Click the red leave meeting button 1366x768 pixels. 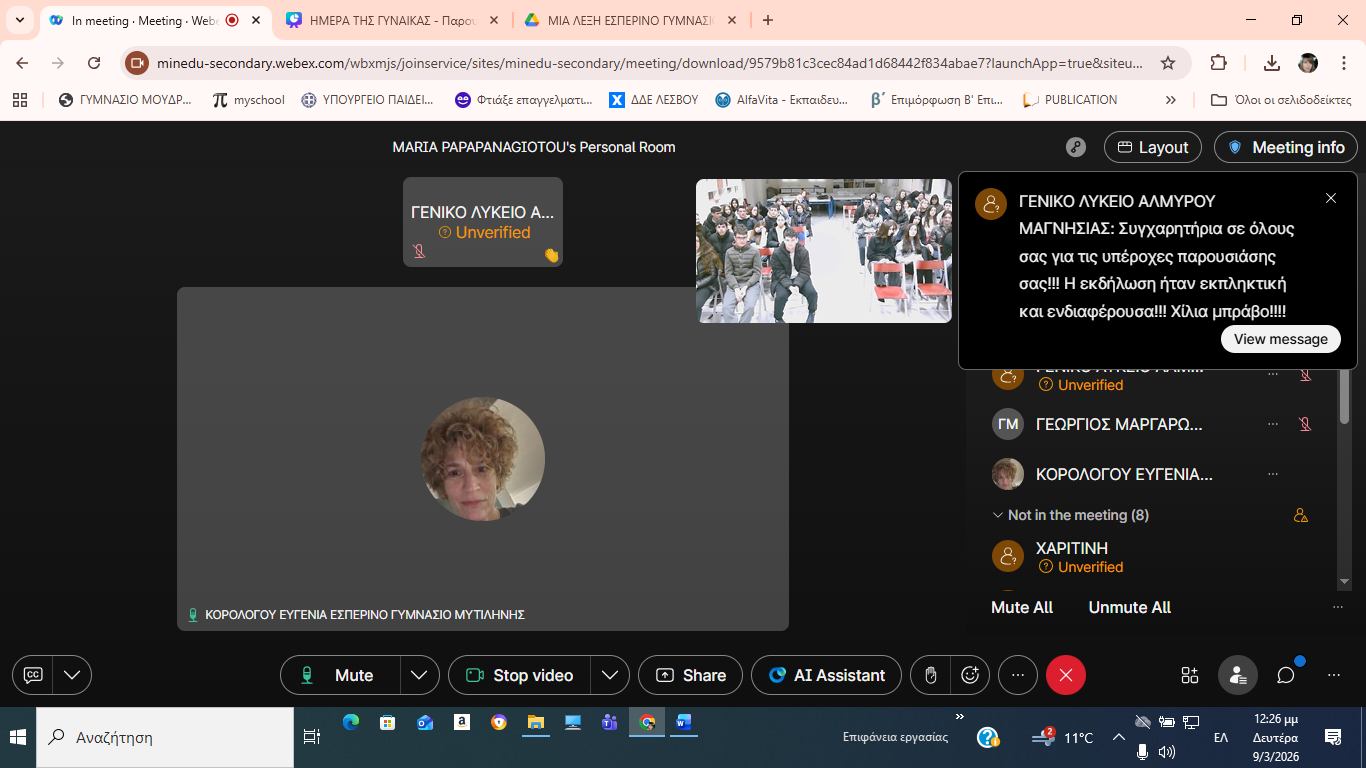pyautogui.click(x=1065, y=675)
